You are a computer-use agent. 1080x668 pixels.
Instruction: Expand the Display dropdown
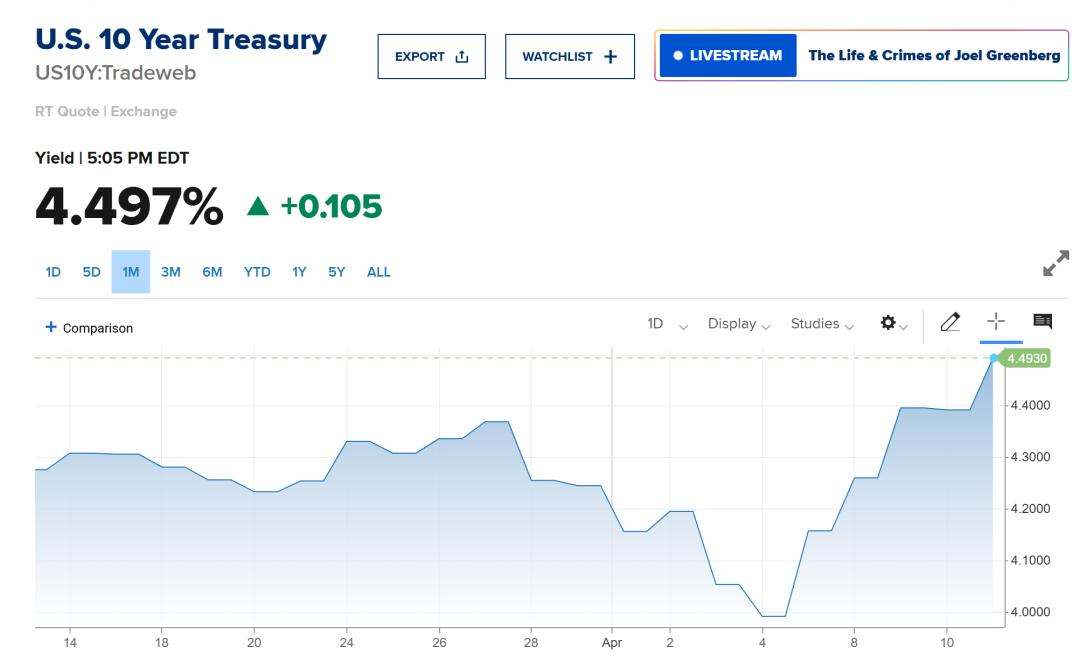point(739,324)
